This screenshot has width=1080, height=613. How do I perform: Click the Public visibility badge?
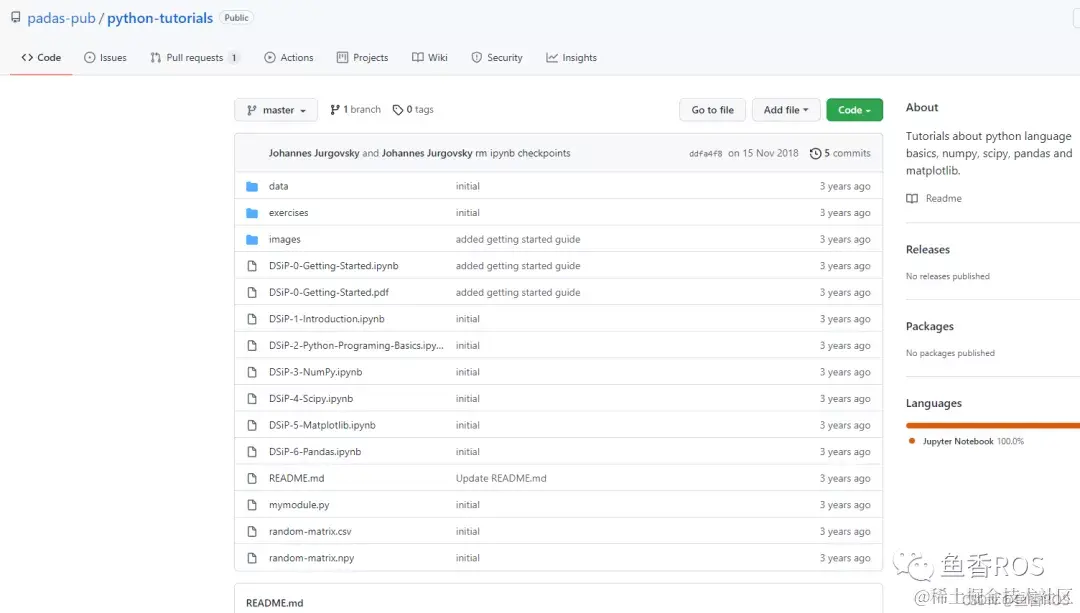[x=236, y=18]
